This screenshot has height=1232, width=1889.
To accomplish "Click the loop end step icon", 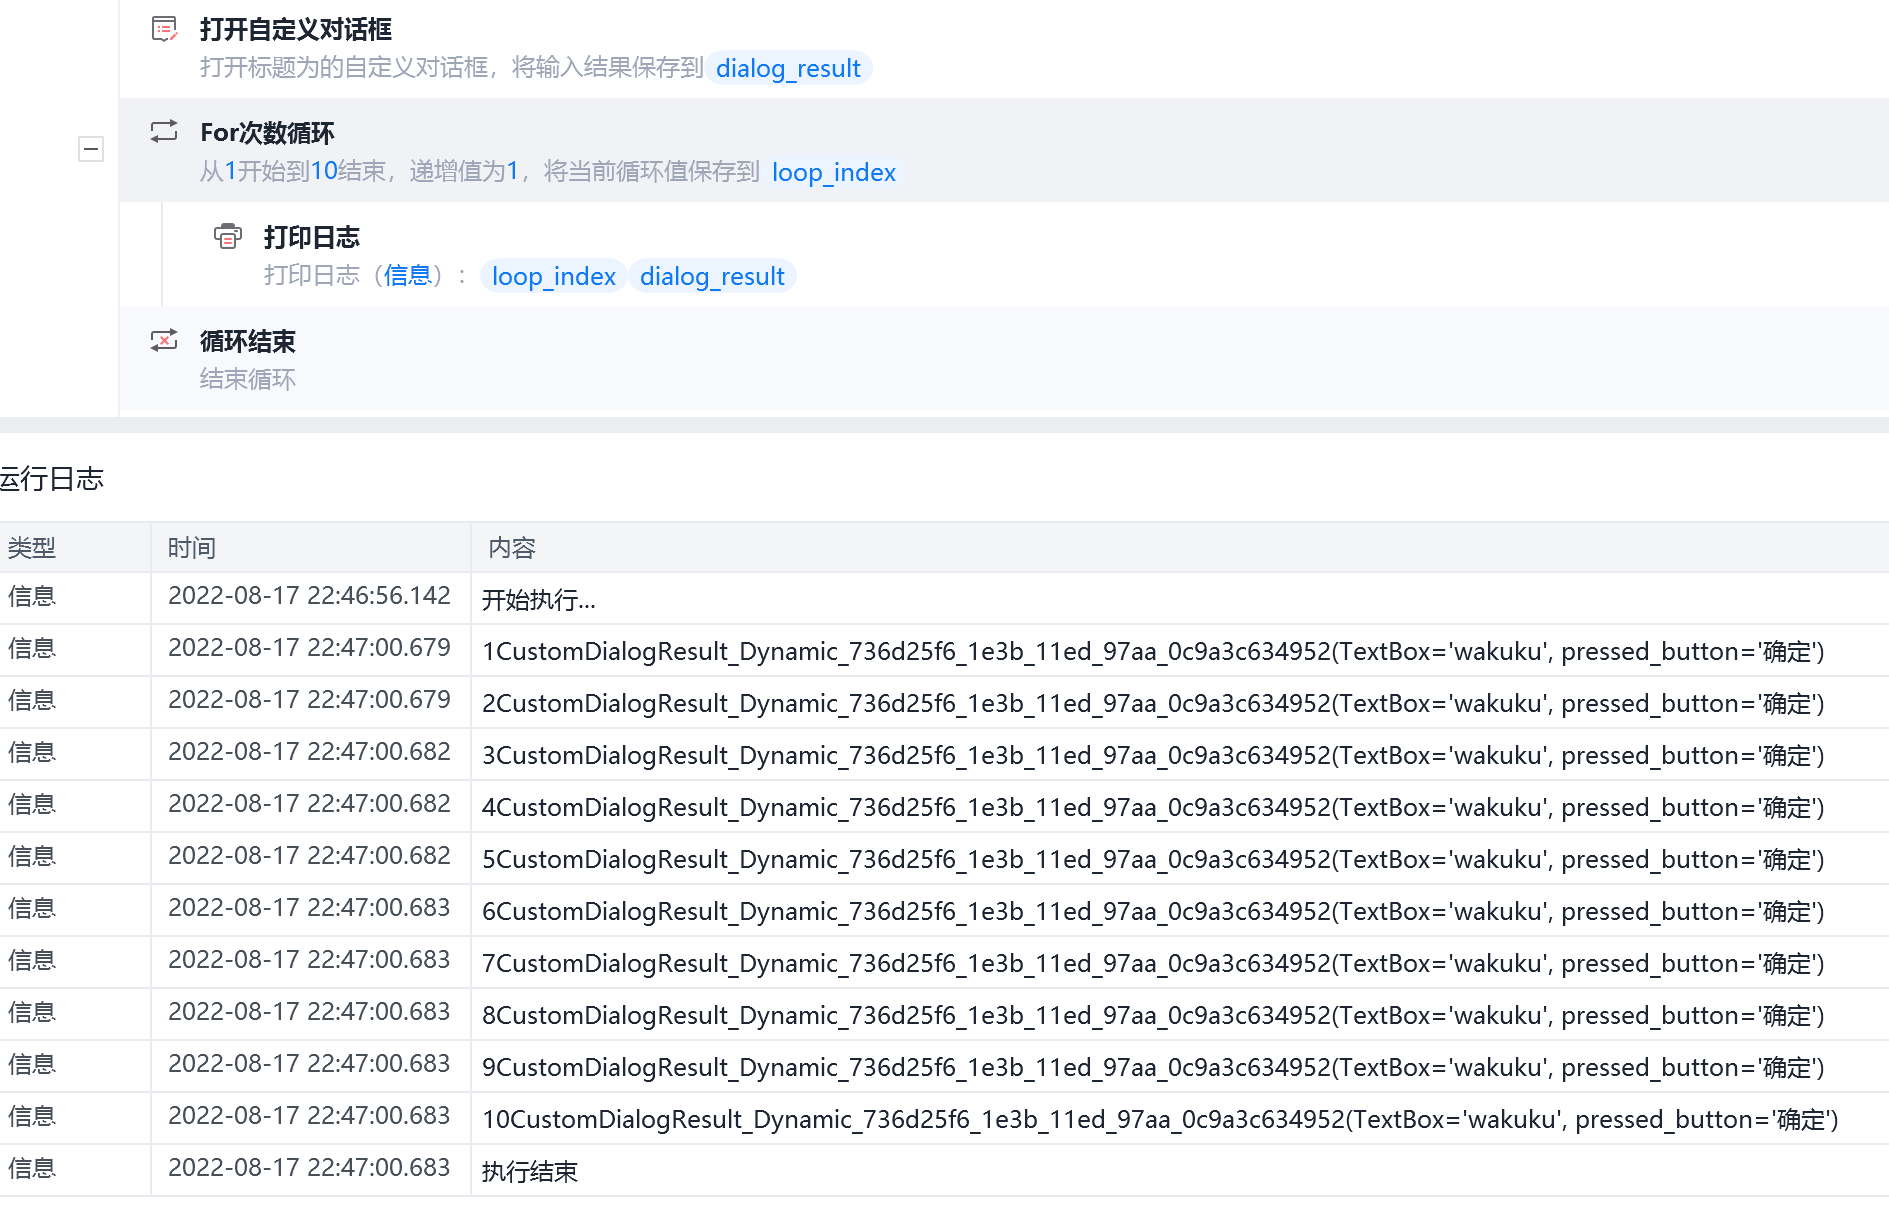I will point(164,340).
